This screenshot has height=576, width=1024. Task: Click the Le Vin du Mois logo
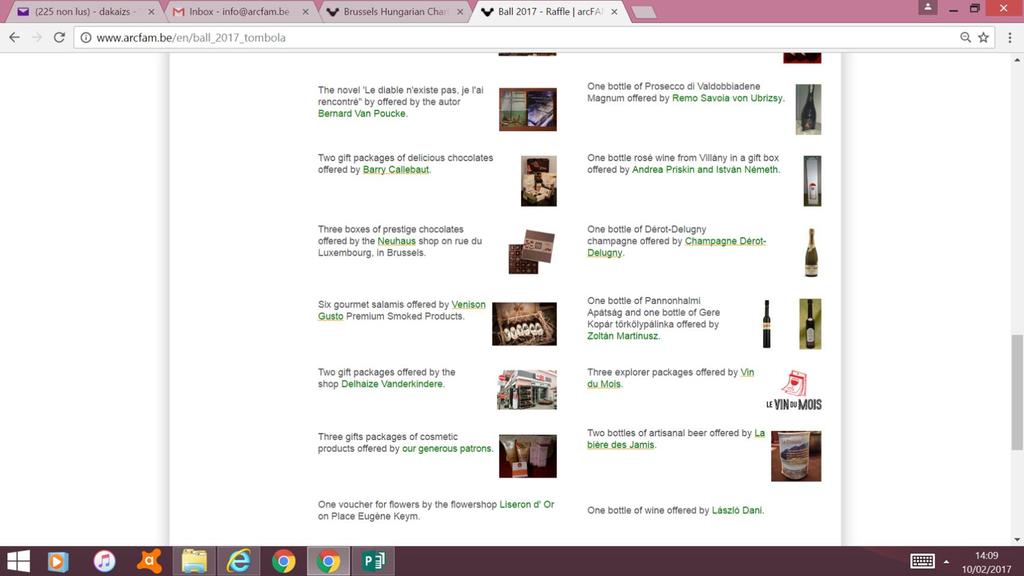point(793,390)
